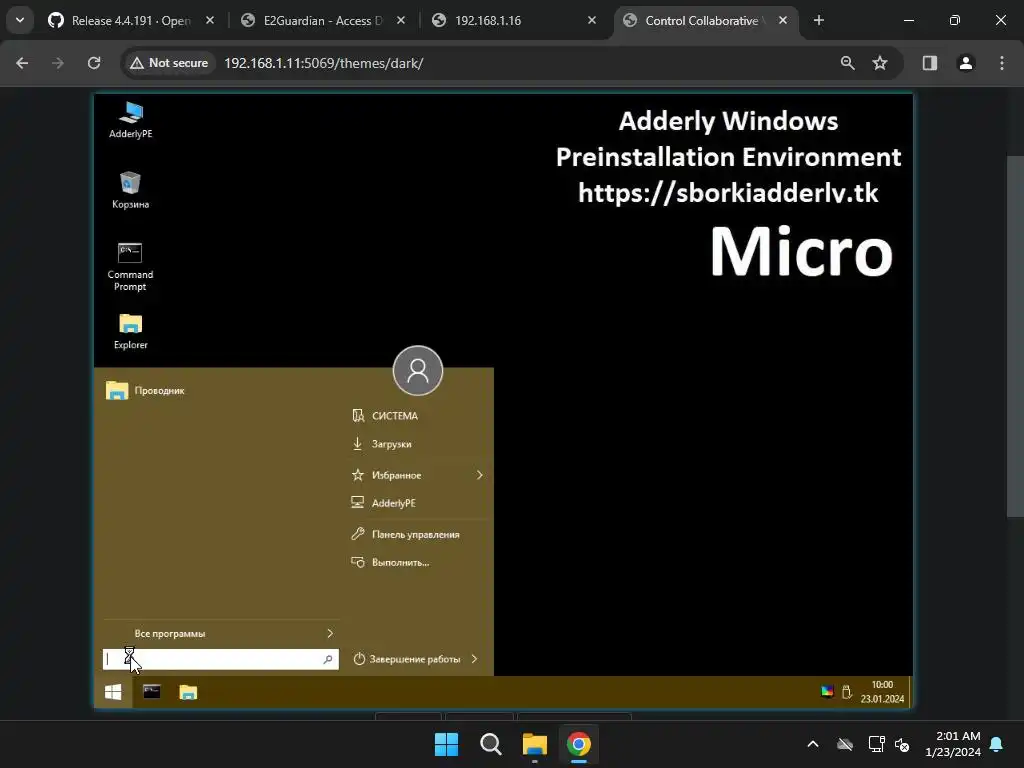Open the tab search dropdown
Image resolution: width=1024 pixels, height=768 pixels.
[x=20, y=21]
